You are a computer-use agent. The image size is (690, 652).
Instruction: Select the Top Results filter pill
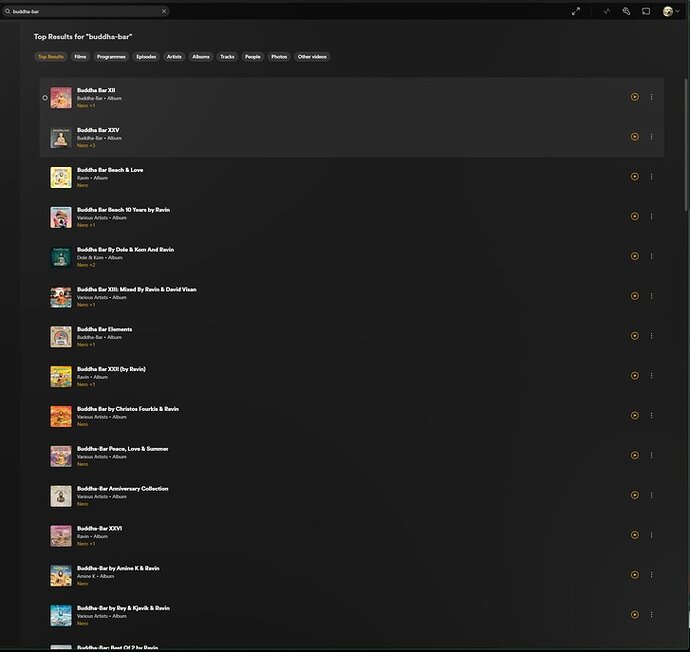51,57
